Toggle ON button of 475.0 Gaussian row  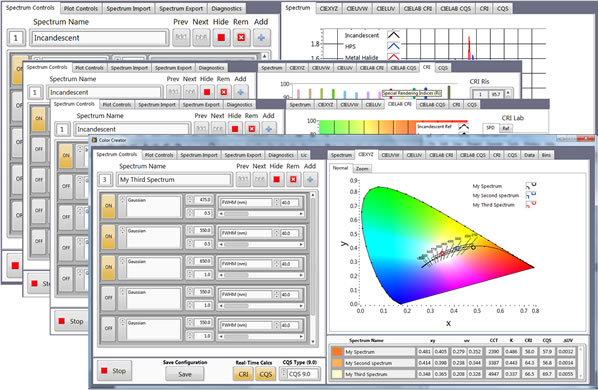[108, 205]
